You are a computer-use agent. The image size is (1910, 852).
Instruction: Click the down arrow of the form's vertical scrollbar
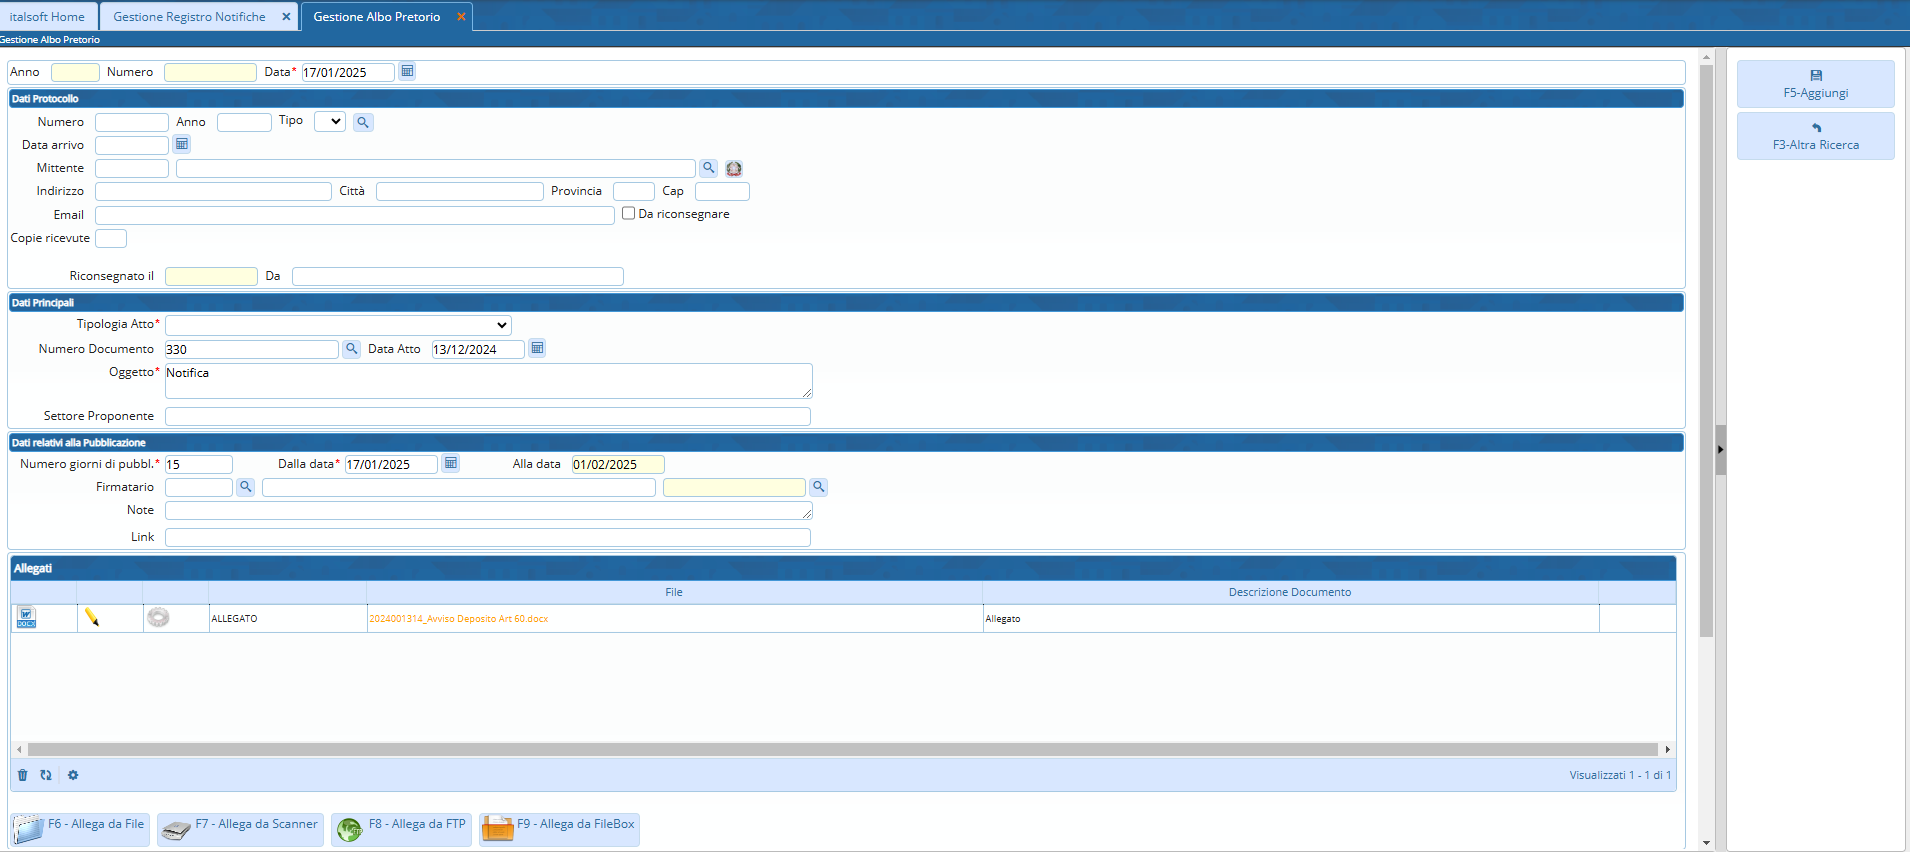click(x=1706, y=843)
